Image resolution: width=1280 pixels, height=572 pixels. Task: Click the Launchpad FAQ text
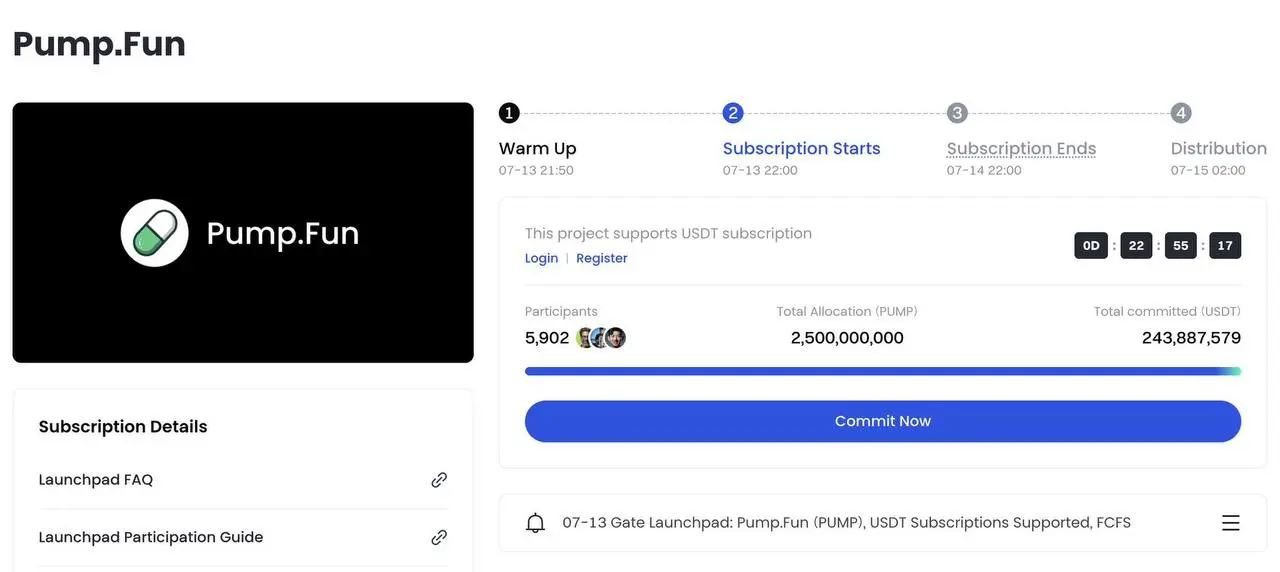point(96,480)
